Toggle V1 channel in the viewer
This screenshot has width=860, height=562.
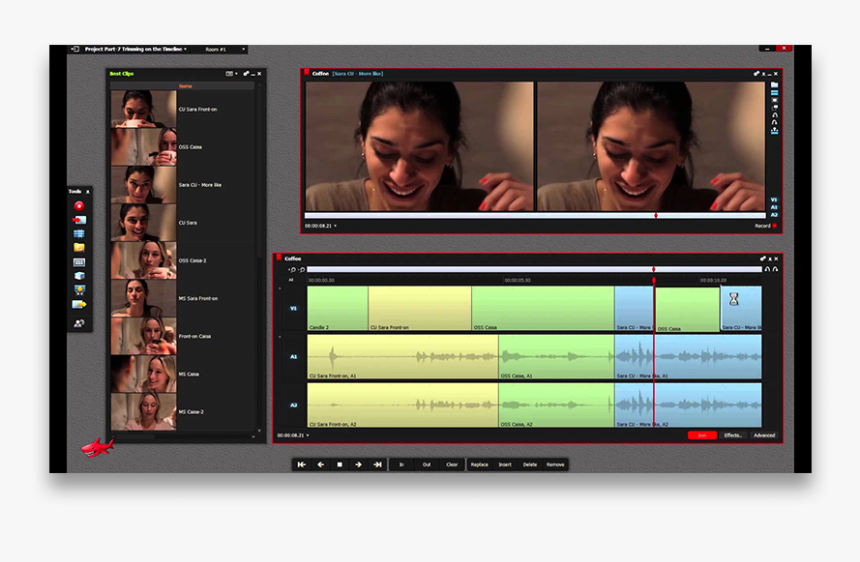coord(774,200)
